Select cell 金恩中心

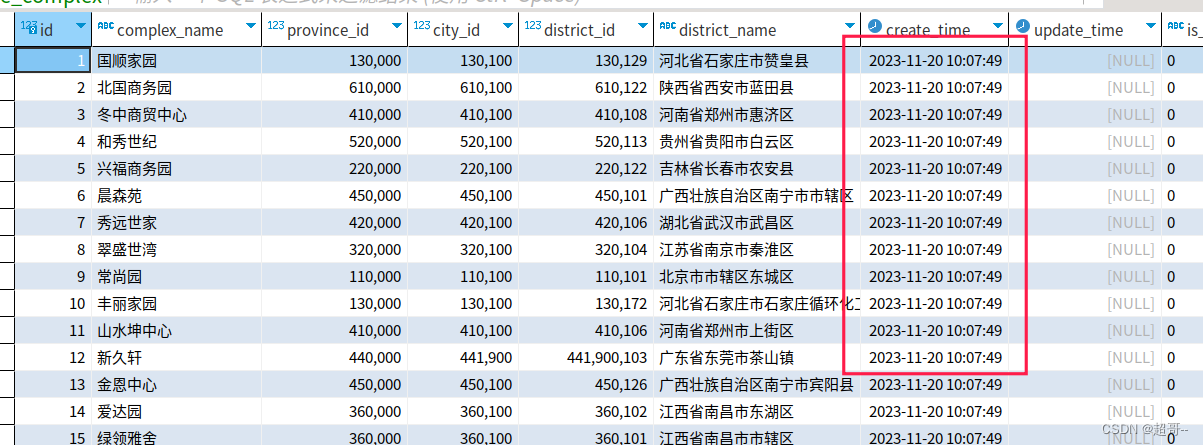[176, 385]
